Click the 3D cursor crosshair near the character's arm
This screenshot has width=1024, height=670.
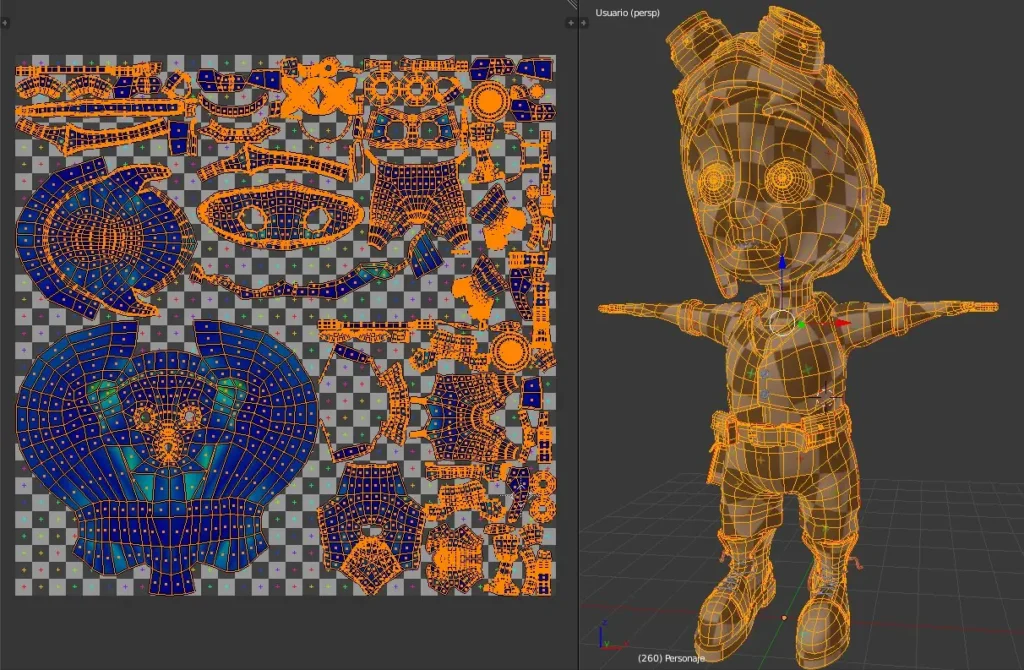pos(826,398)
